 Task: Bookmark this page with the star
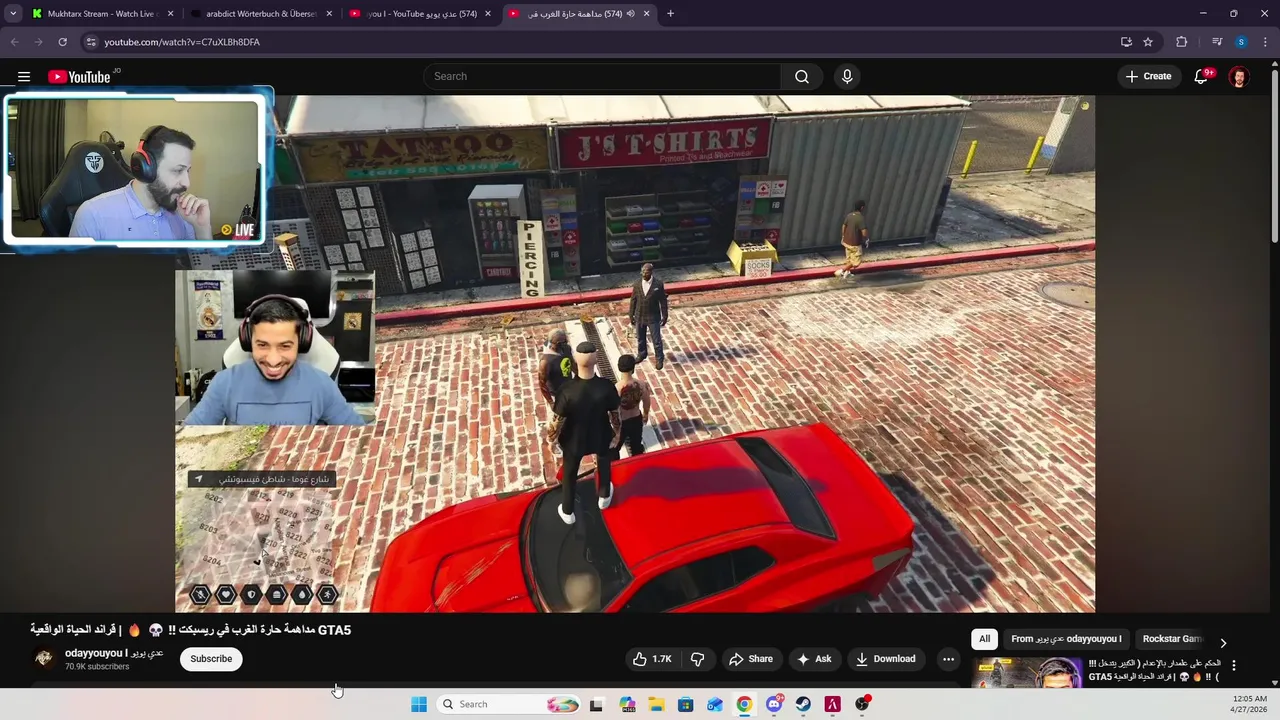1148,42
